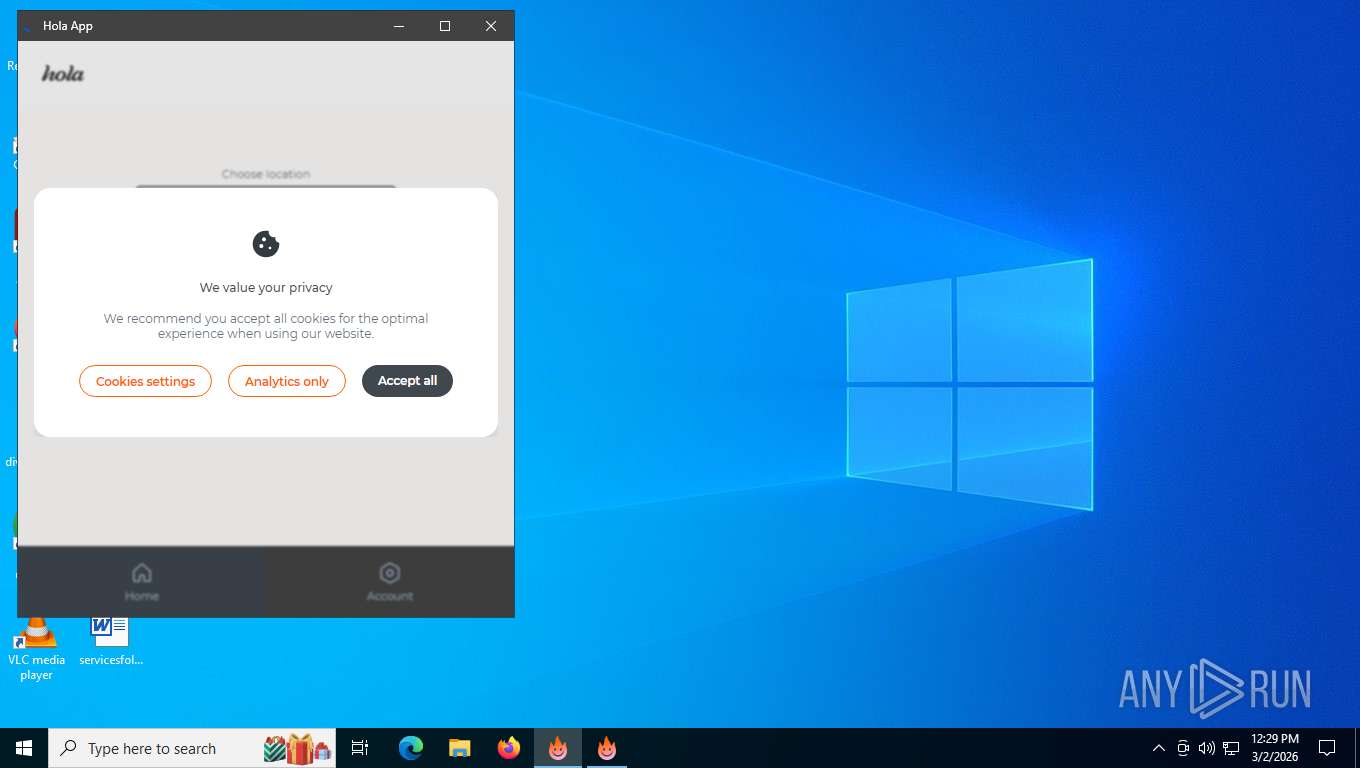Open the notification center

[1327, 748]
